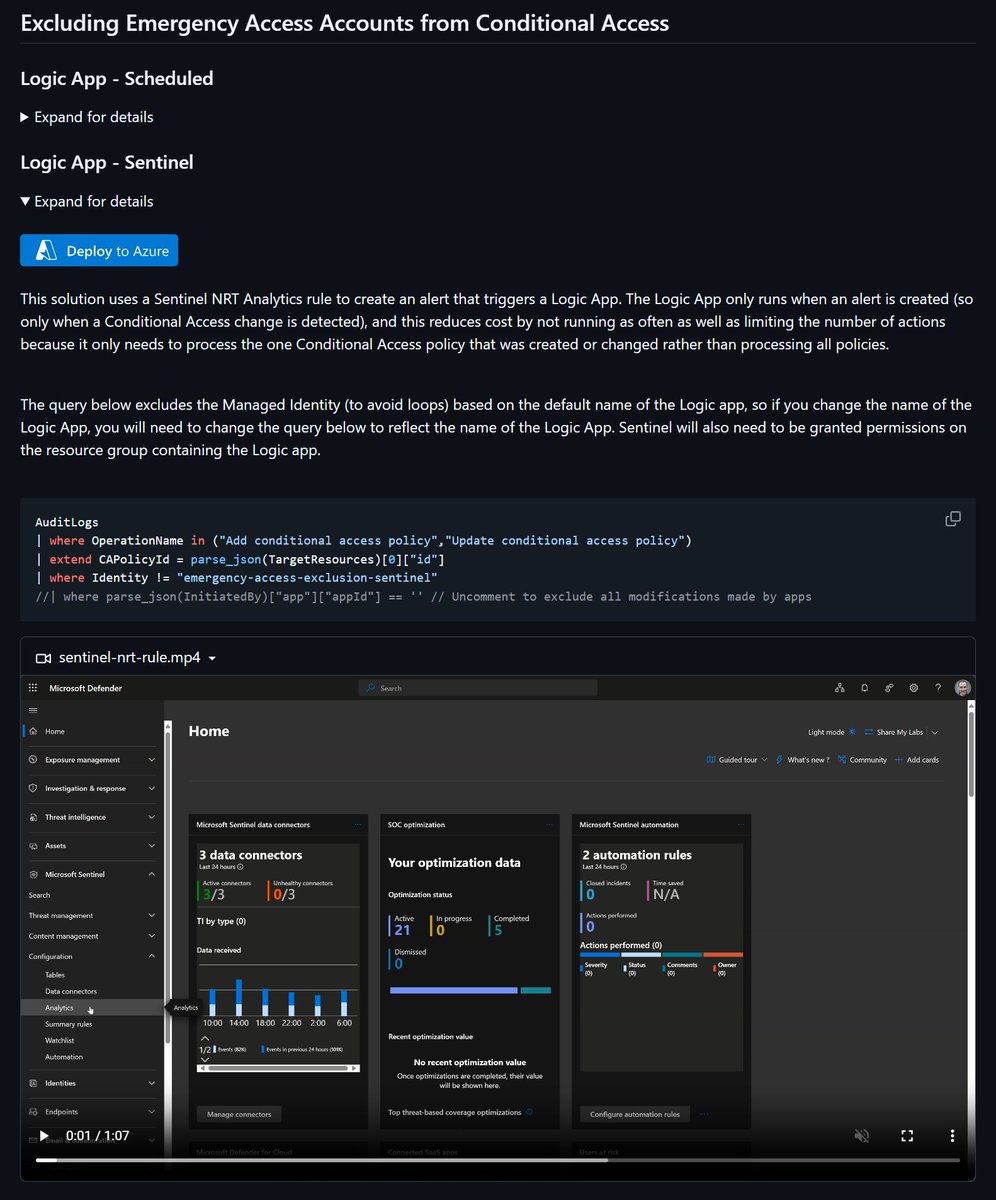Expand the Identities section
Image resolution: width=996 pixels, height=1200 pixels.
tap(151, 1083)
